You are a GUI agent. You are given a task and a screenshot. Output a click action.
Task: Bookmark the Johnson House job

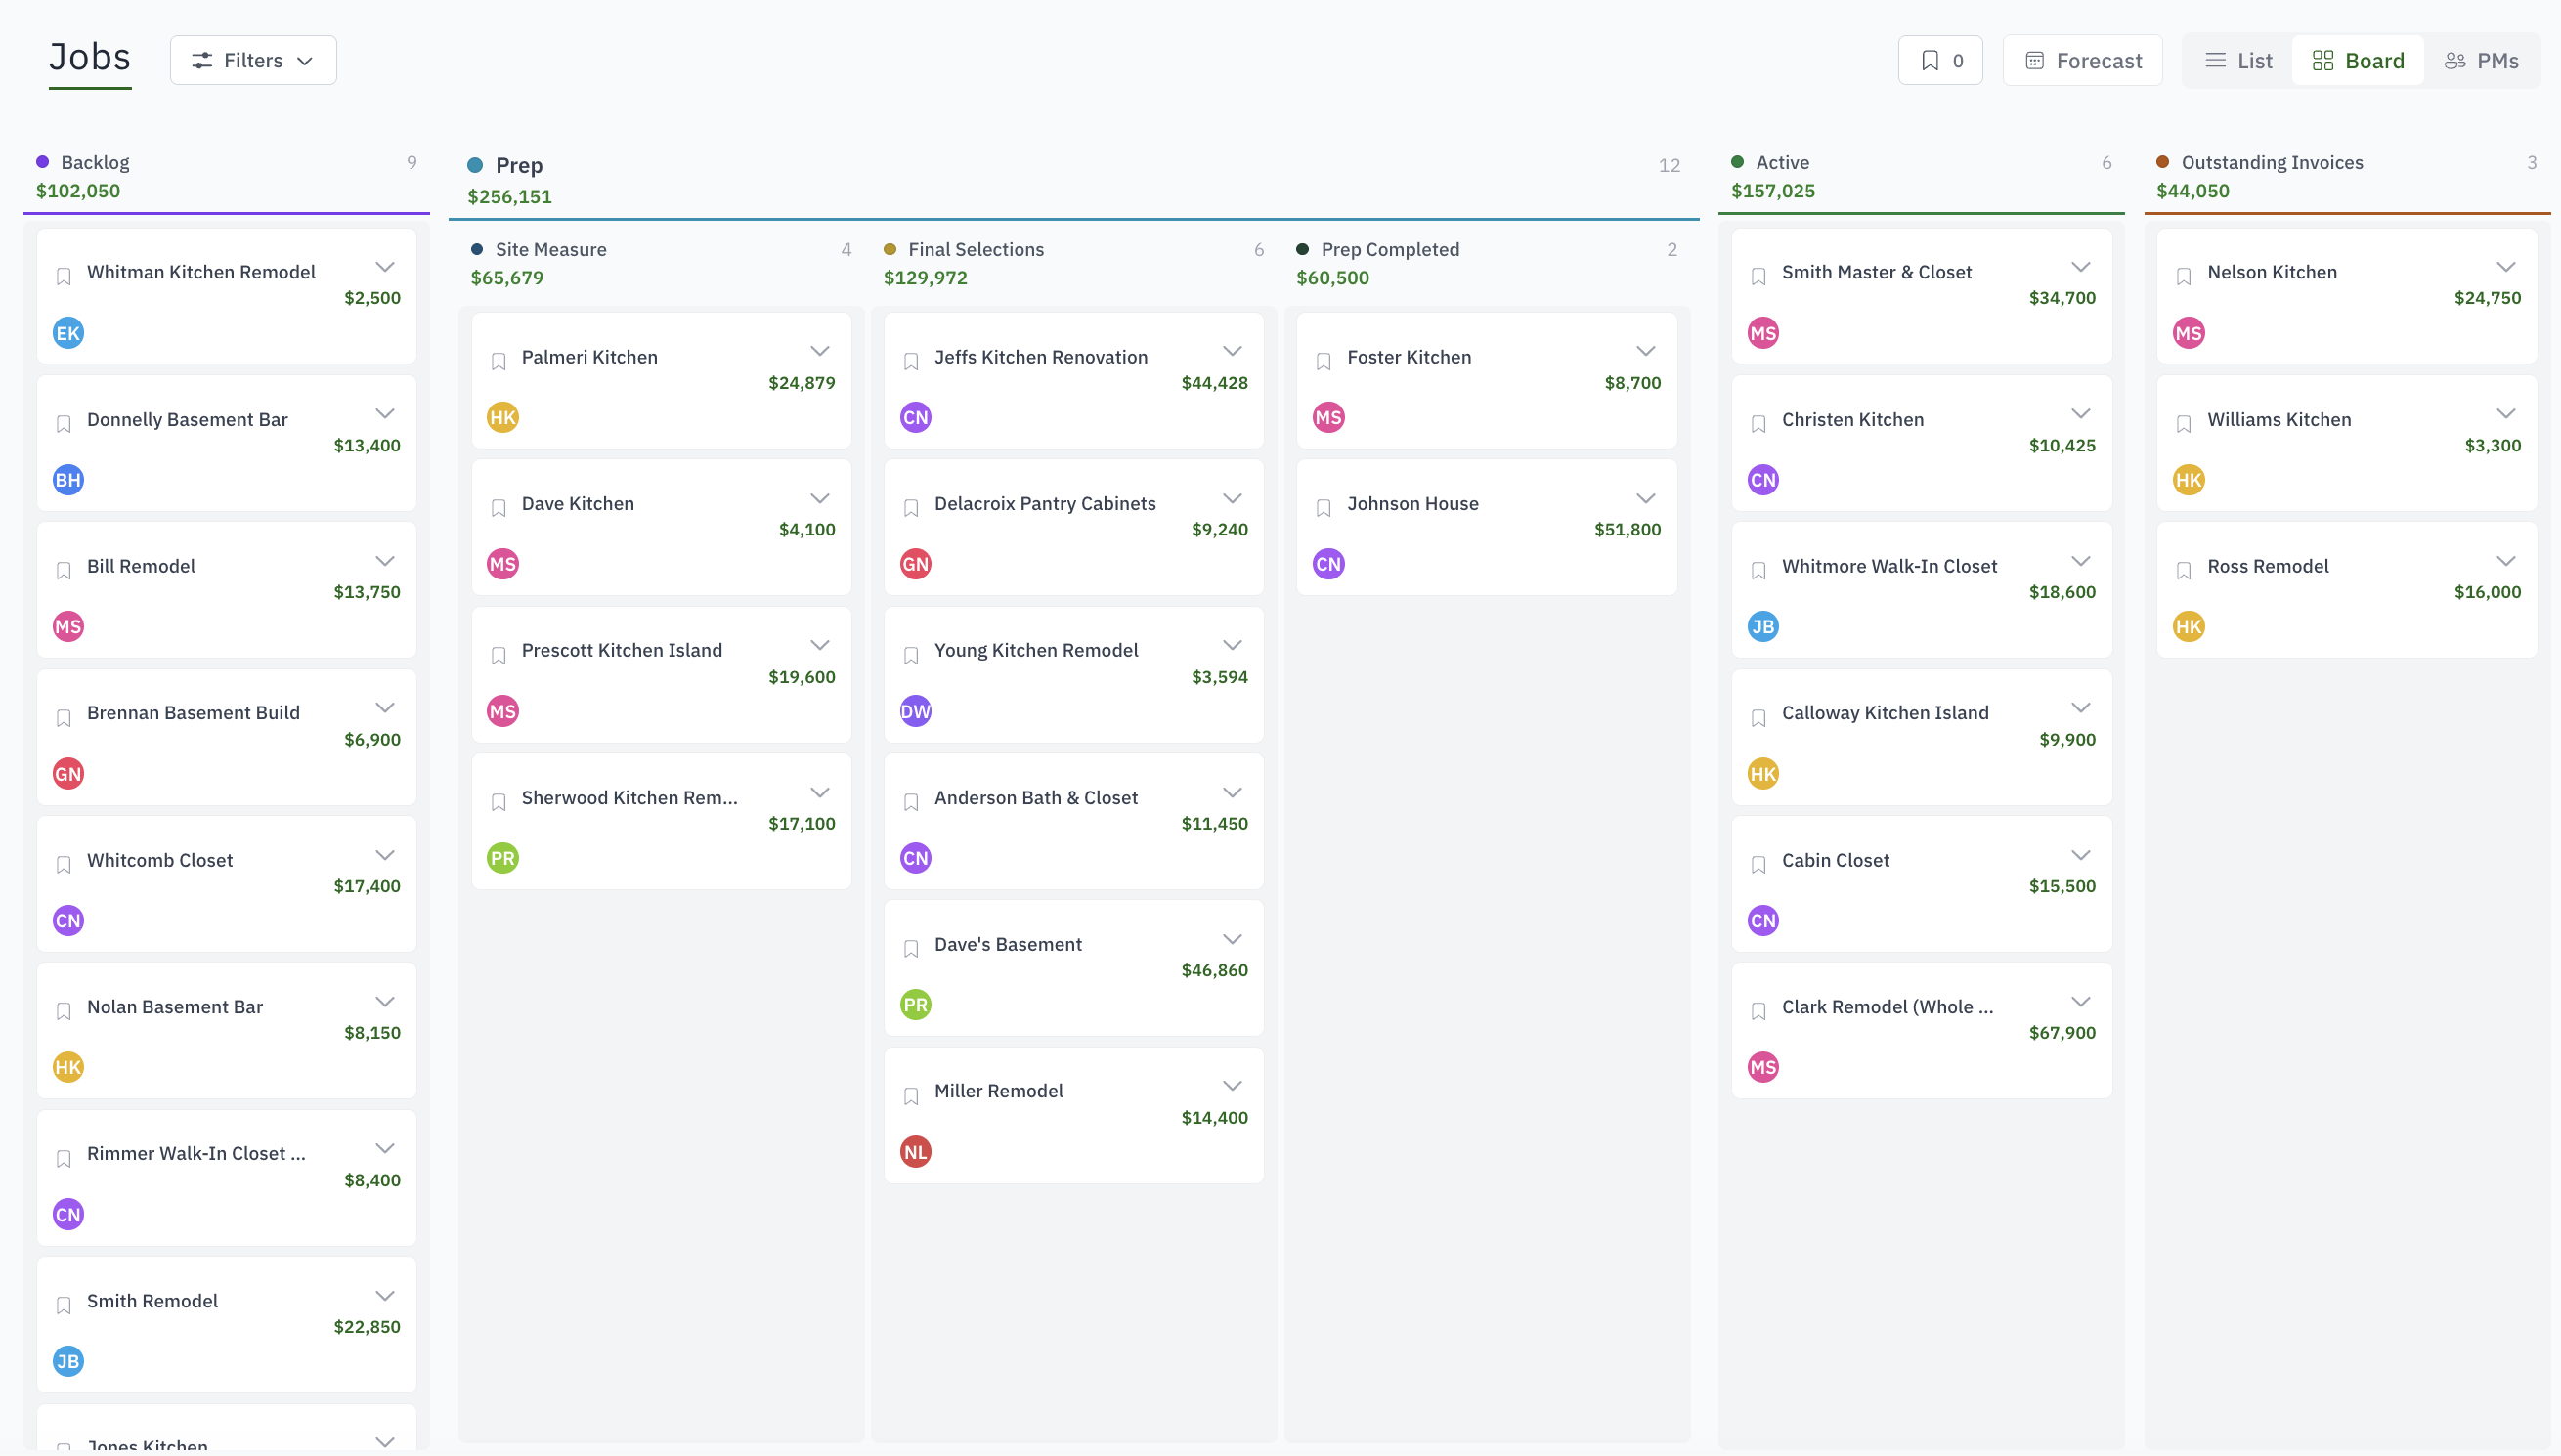(1324, 509)
